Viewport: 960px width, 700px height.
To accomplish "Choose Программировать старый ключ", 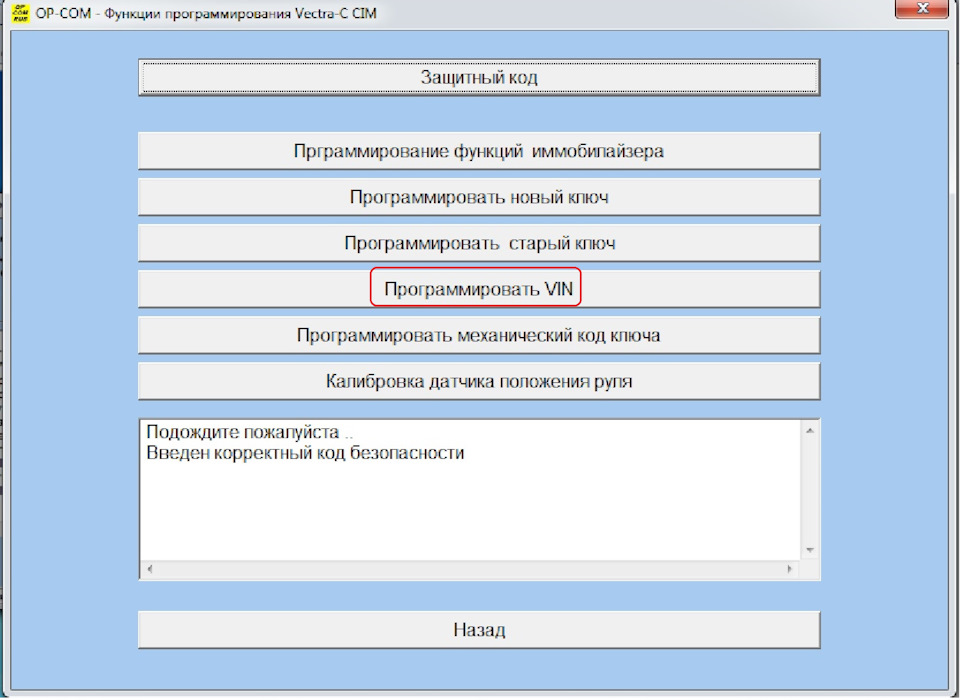I will point(479,243).
